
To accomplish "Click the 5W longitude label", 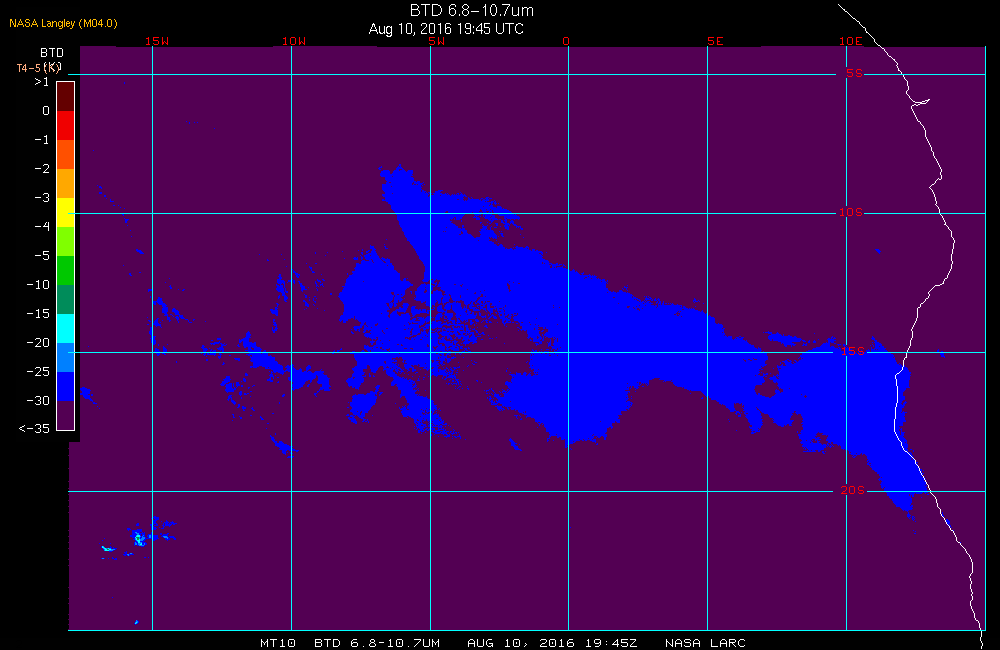I will tap(437, 41).
